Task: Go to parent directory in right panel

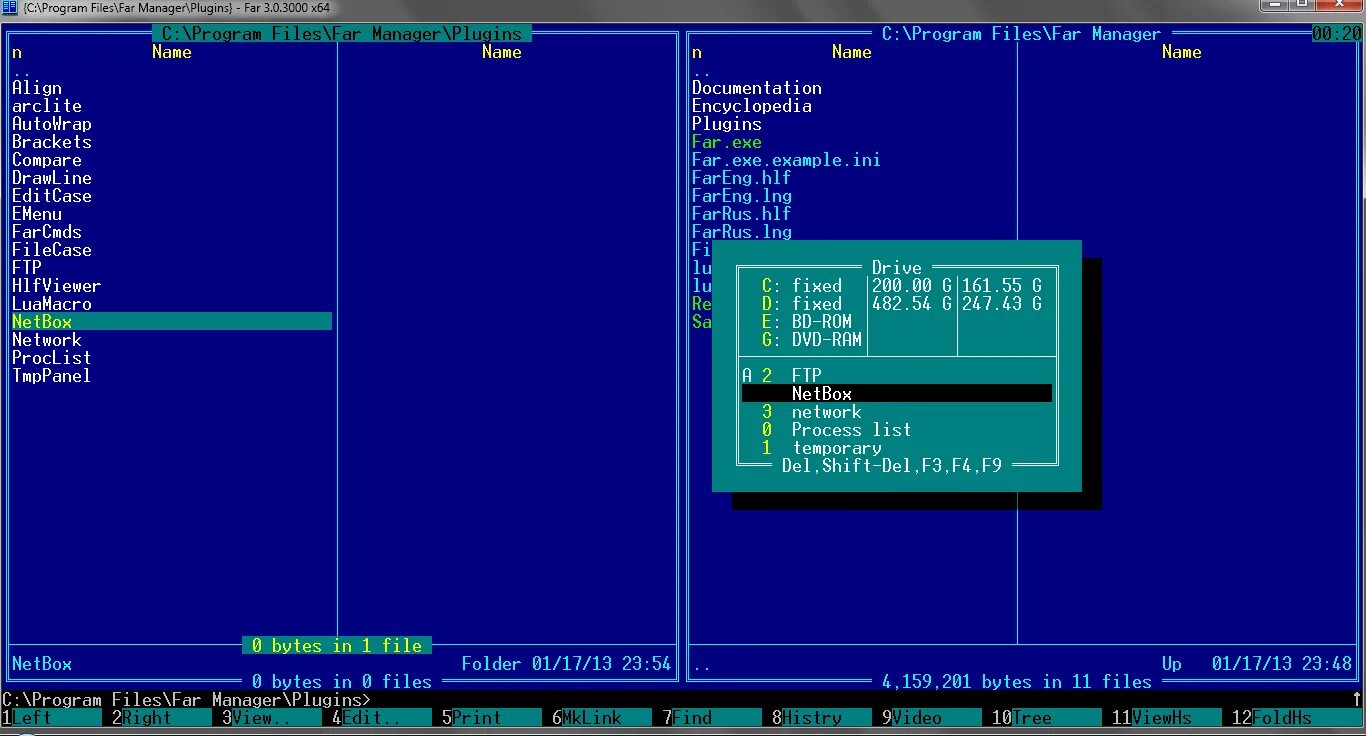Action: click(702, 72)
